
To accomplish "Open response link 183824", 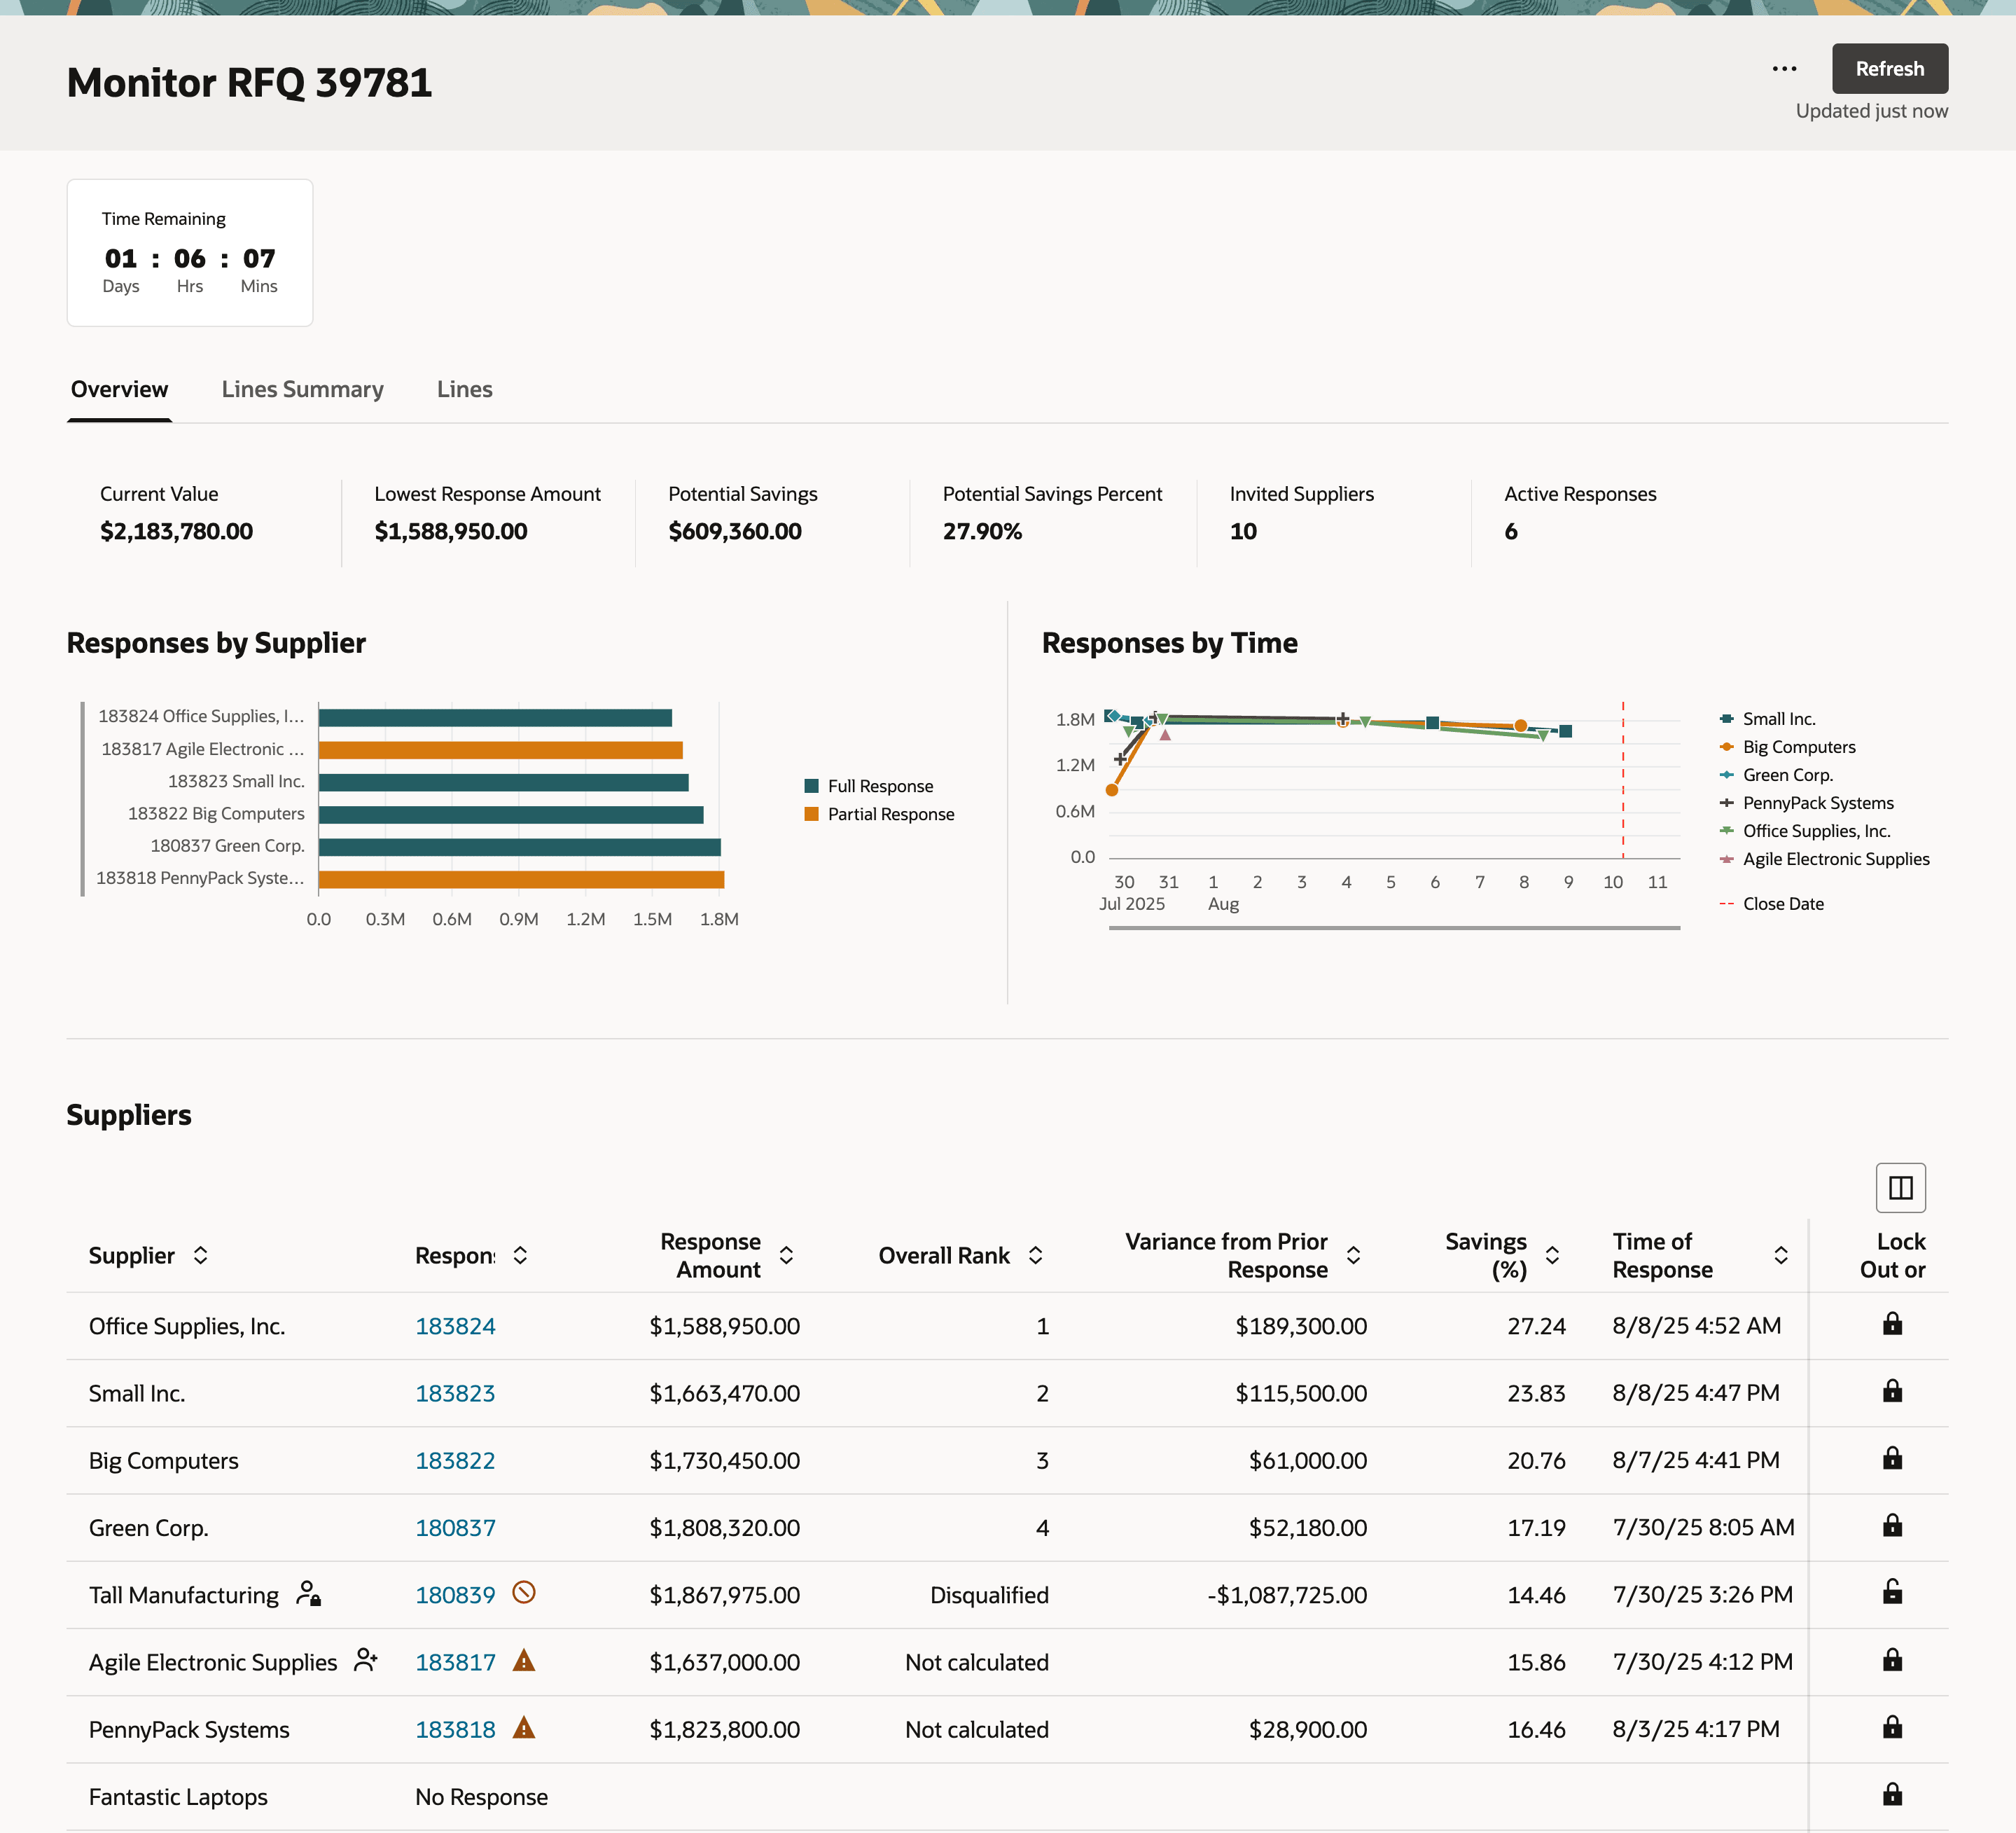I will click(x=455, y=1326).
